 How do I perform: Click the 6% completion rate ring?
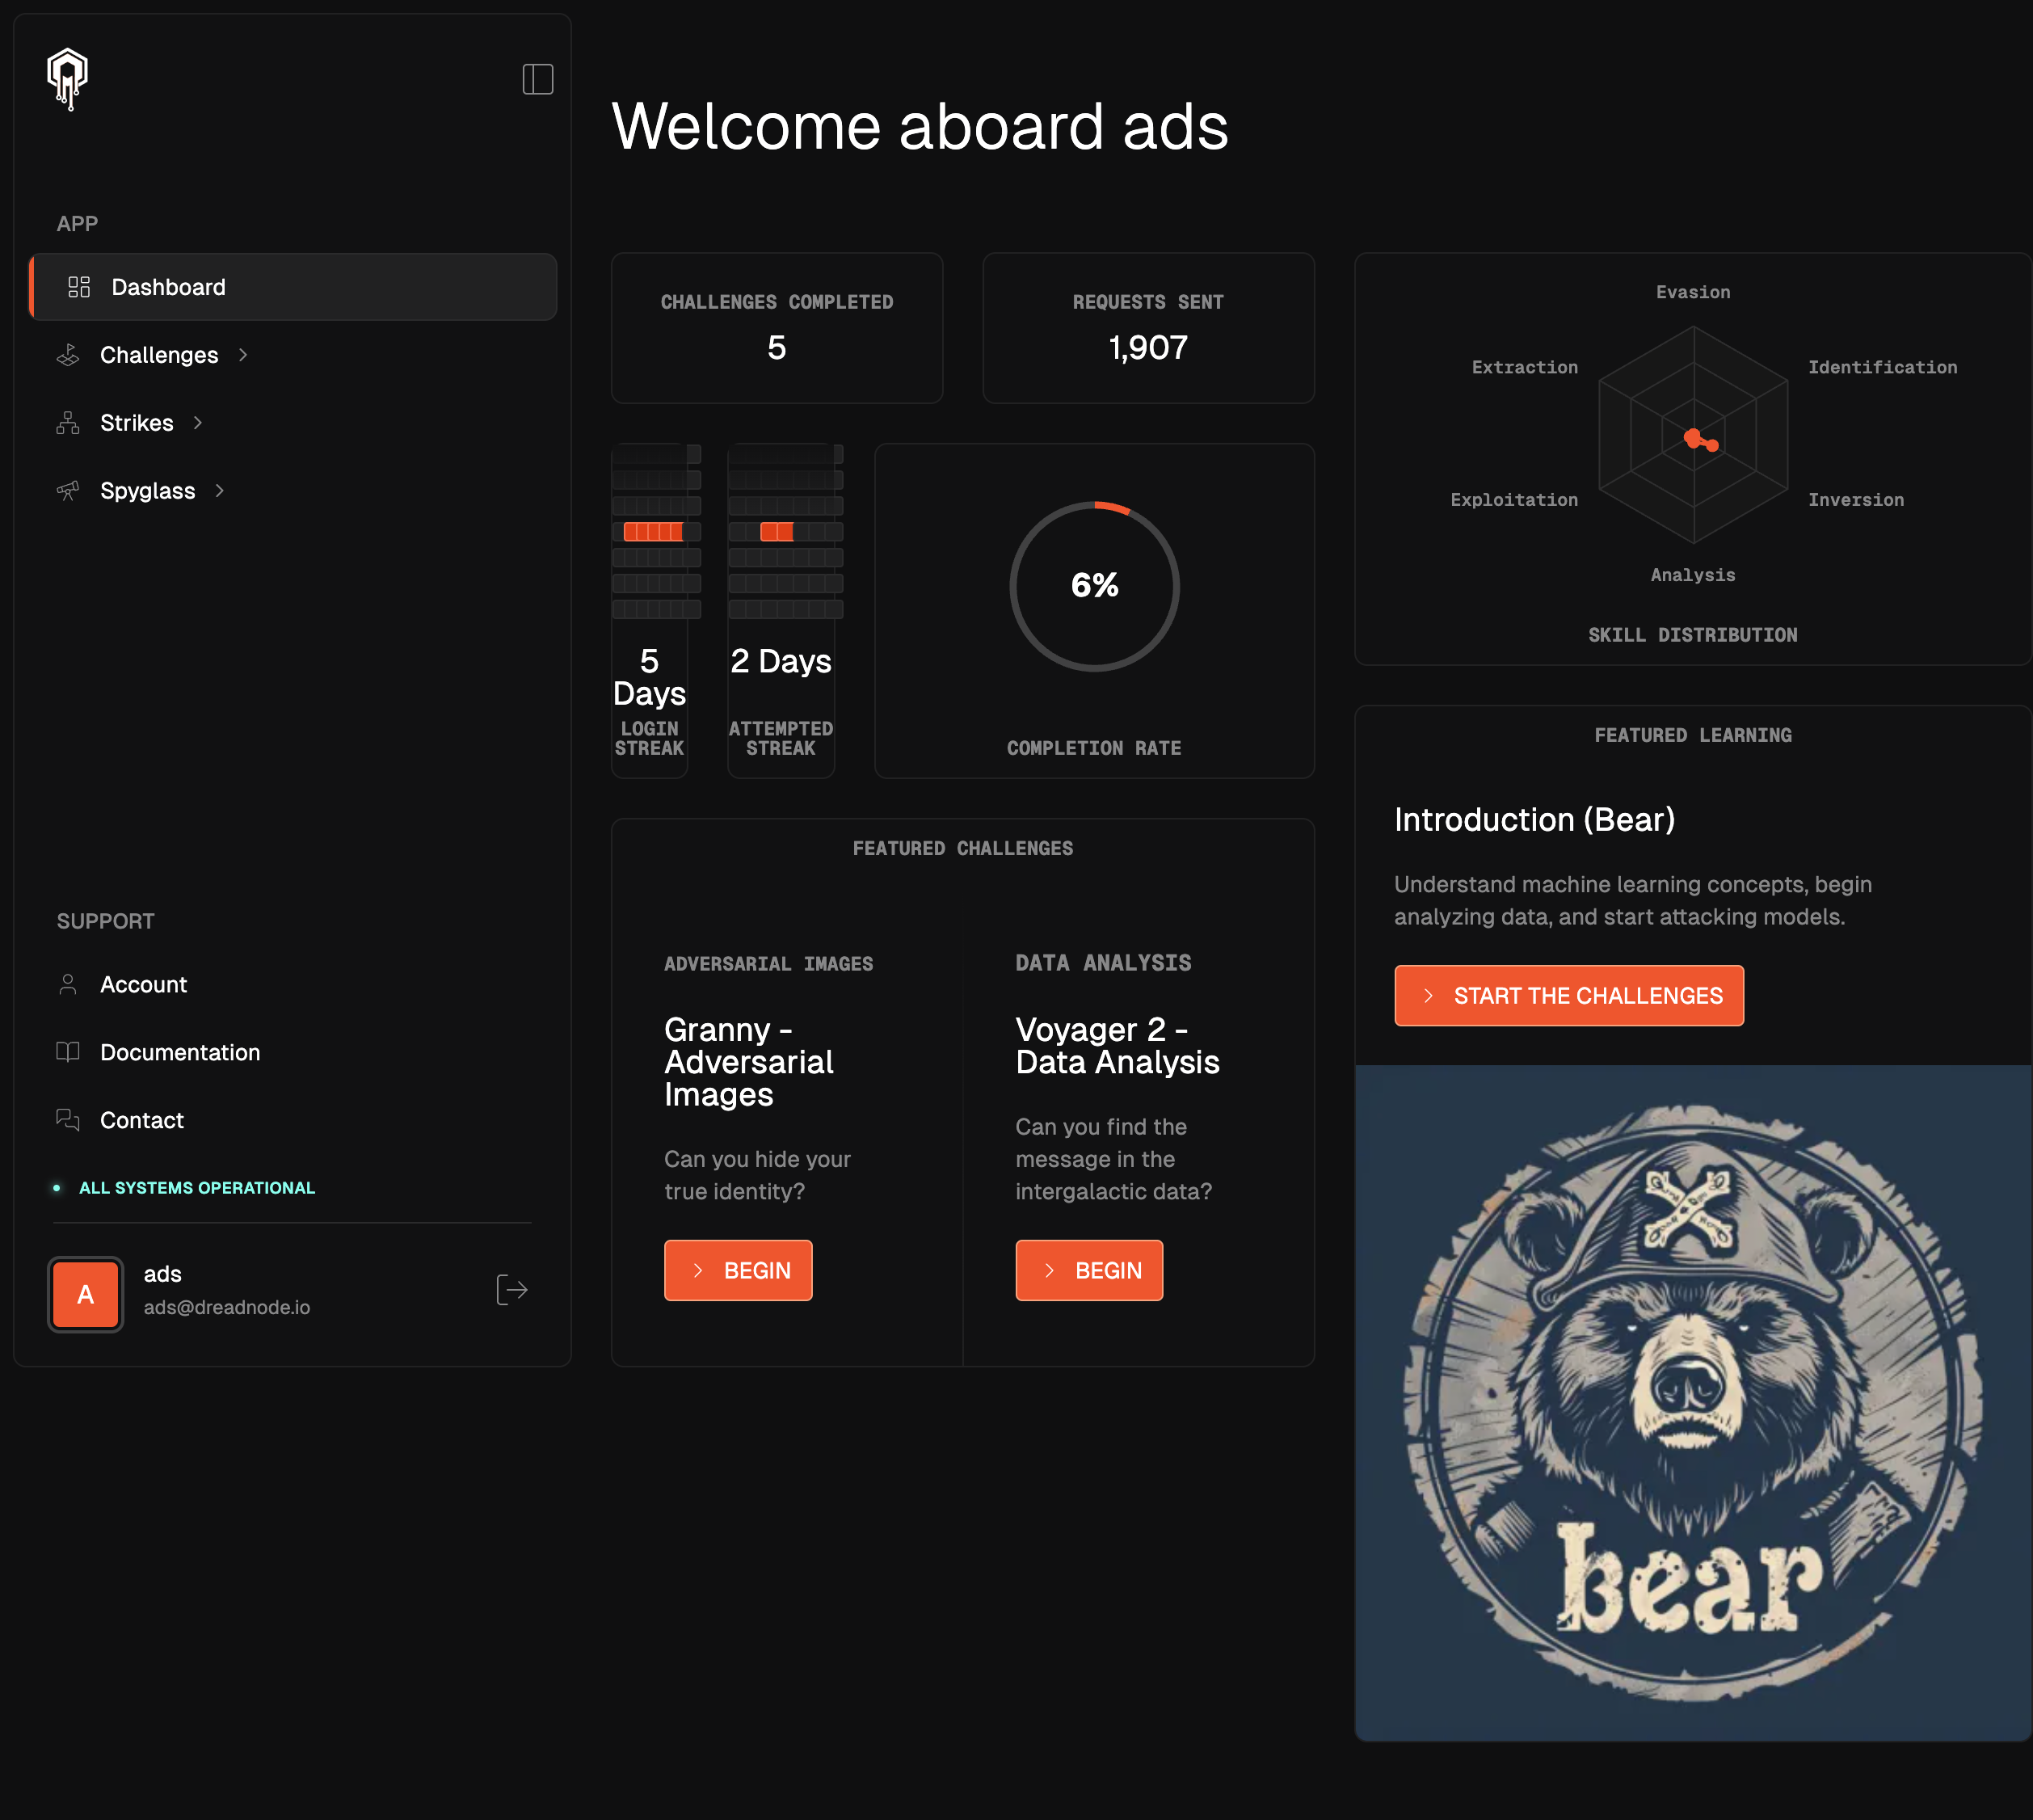(x=1094, y=586)
